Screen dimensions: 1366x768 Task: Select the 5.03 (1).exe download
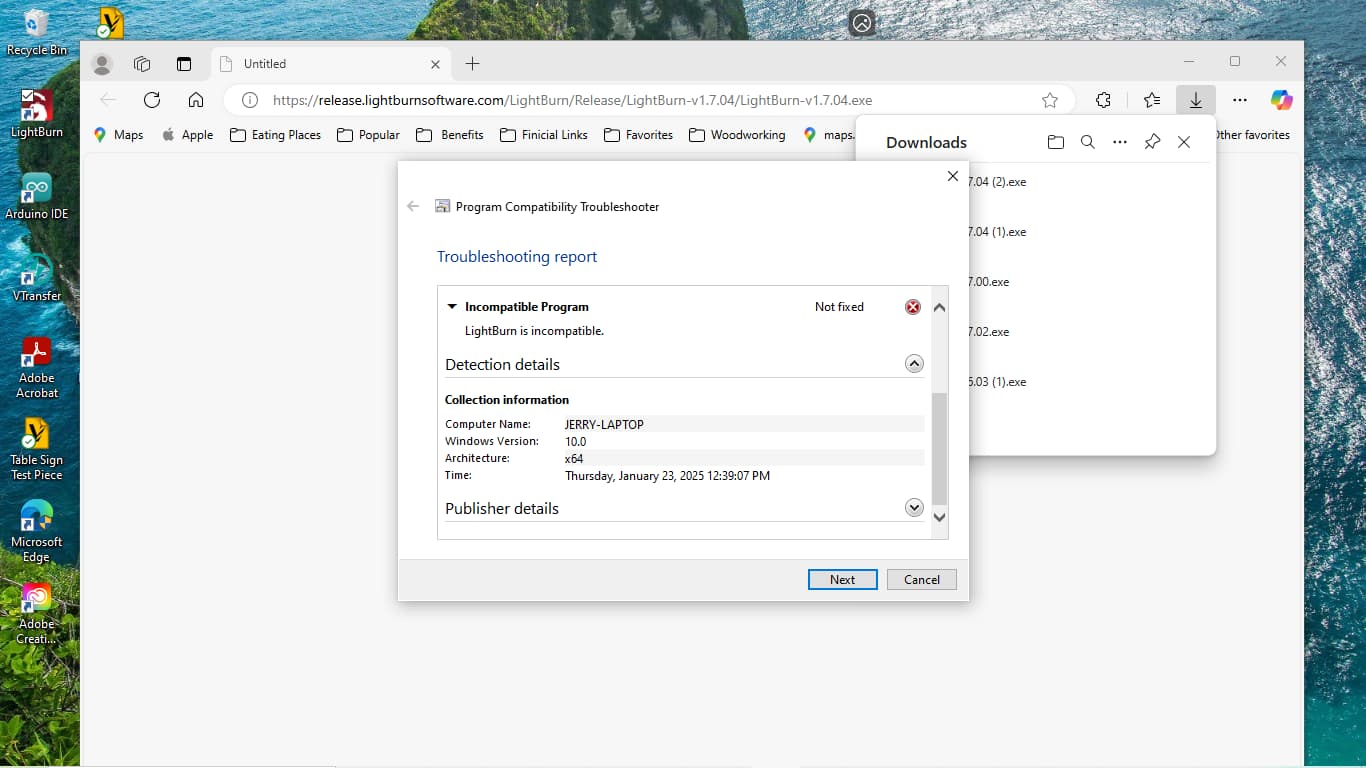[997, 382]
